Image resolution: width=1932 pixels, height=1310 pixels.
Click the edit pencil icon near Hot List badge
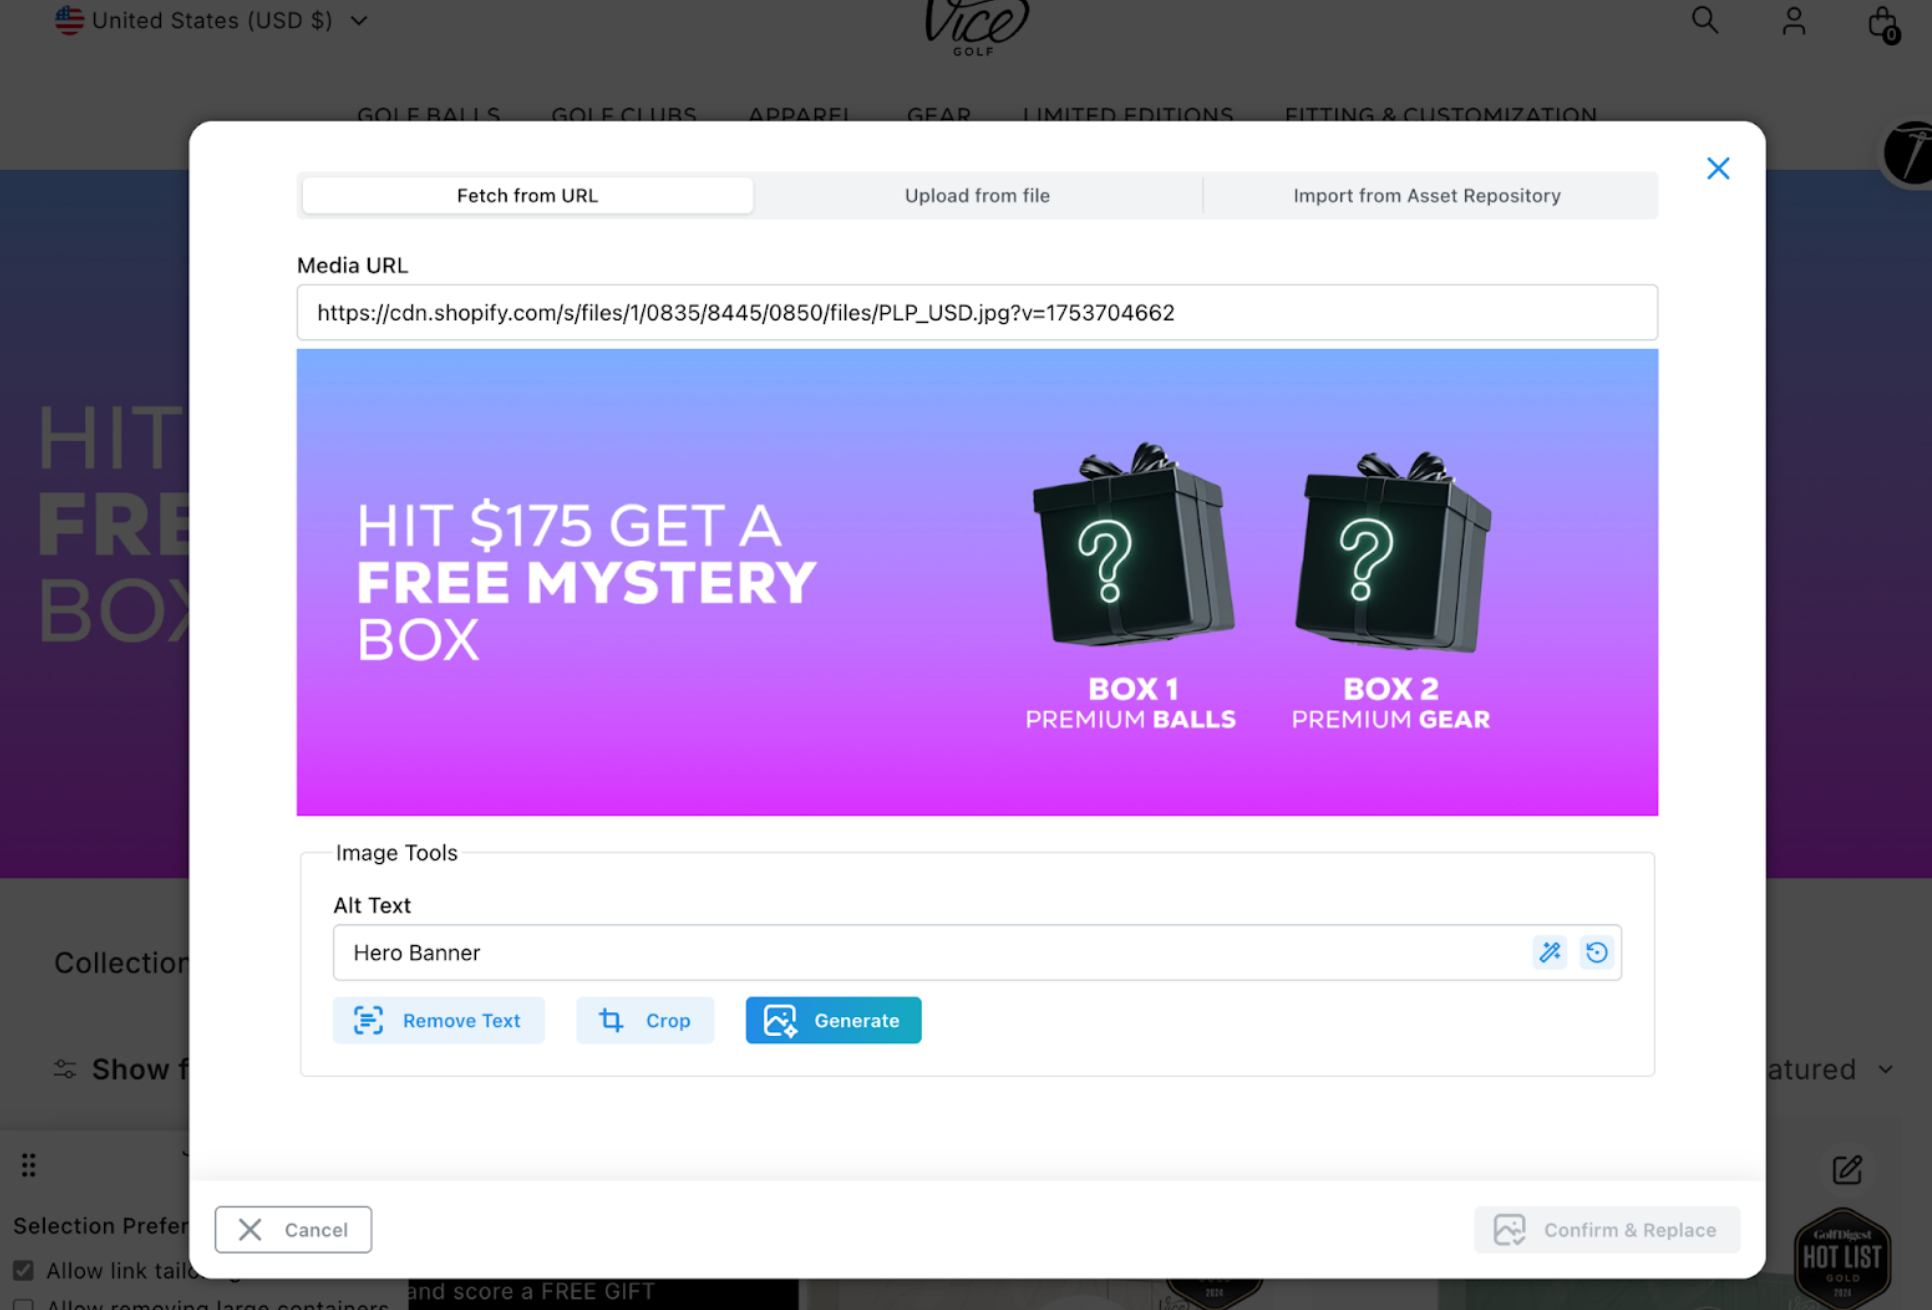(x=1847, y=1170)
